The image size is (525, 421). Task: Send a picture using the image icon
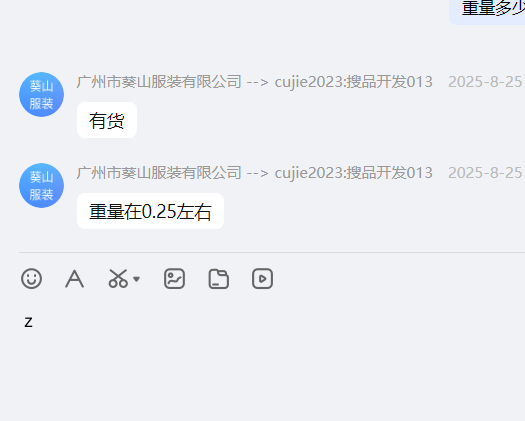[x=174, y=278]
